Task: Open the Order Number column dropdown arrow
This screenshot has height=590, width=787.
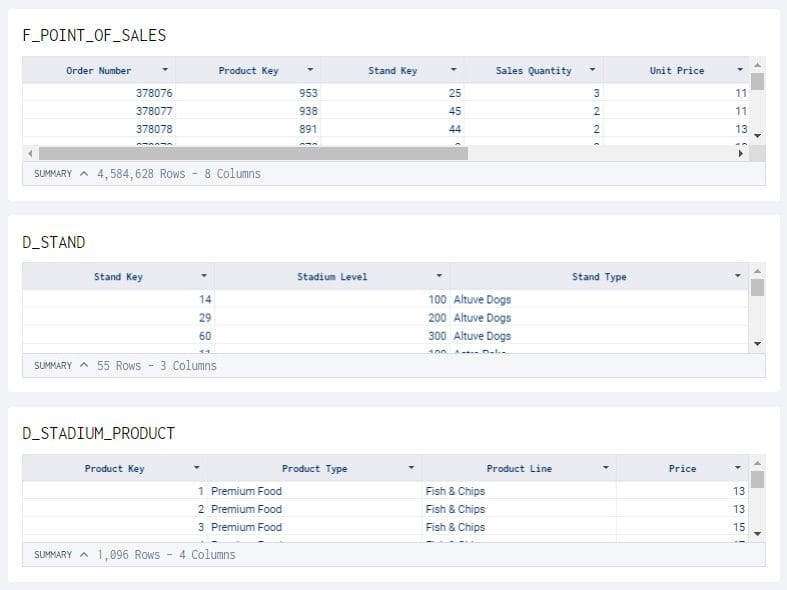Action: point(165,70)
